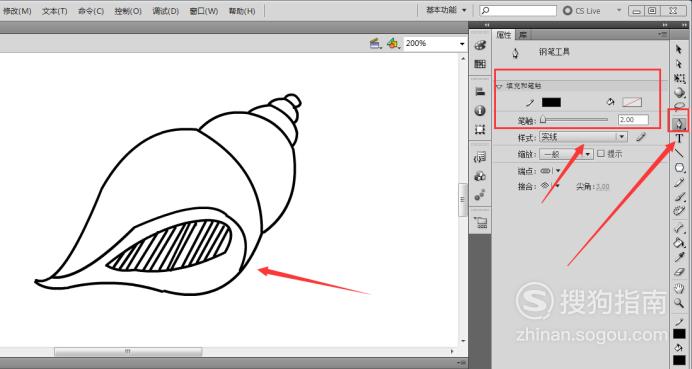Open the Project panel icon
The height and width of the screenshot is (369, 692).
tap(480, 222)
